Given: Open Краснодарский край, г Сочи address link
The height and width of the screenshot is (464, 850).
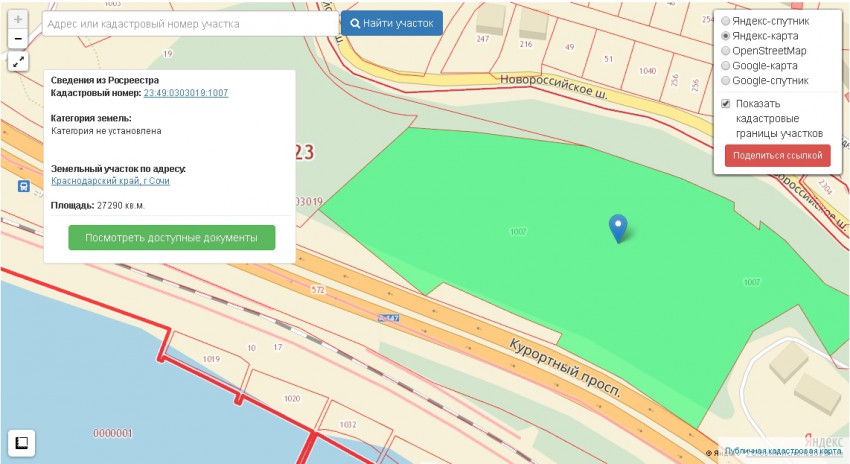Looking at the screenshot, I should coord(111,181).
